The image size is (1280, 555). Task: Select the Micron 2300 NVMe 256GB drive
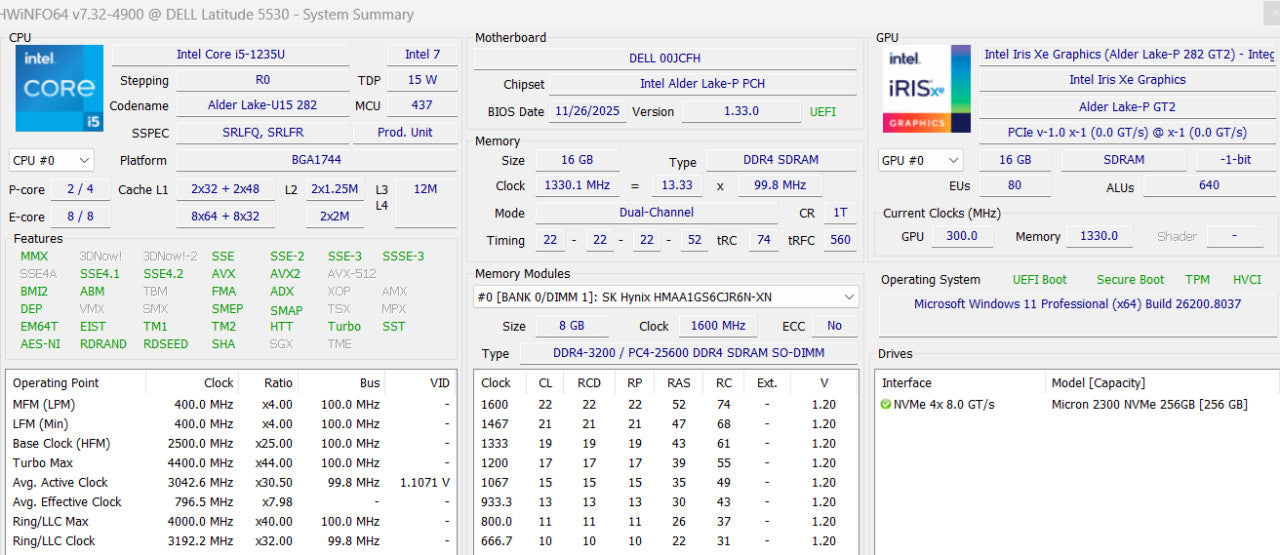tap(1149, 405)
